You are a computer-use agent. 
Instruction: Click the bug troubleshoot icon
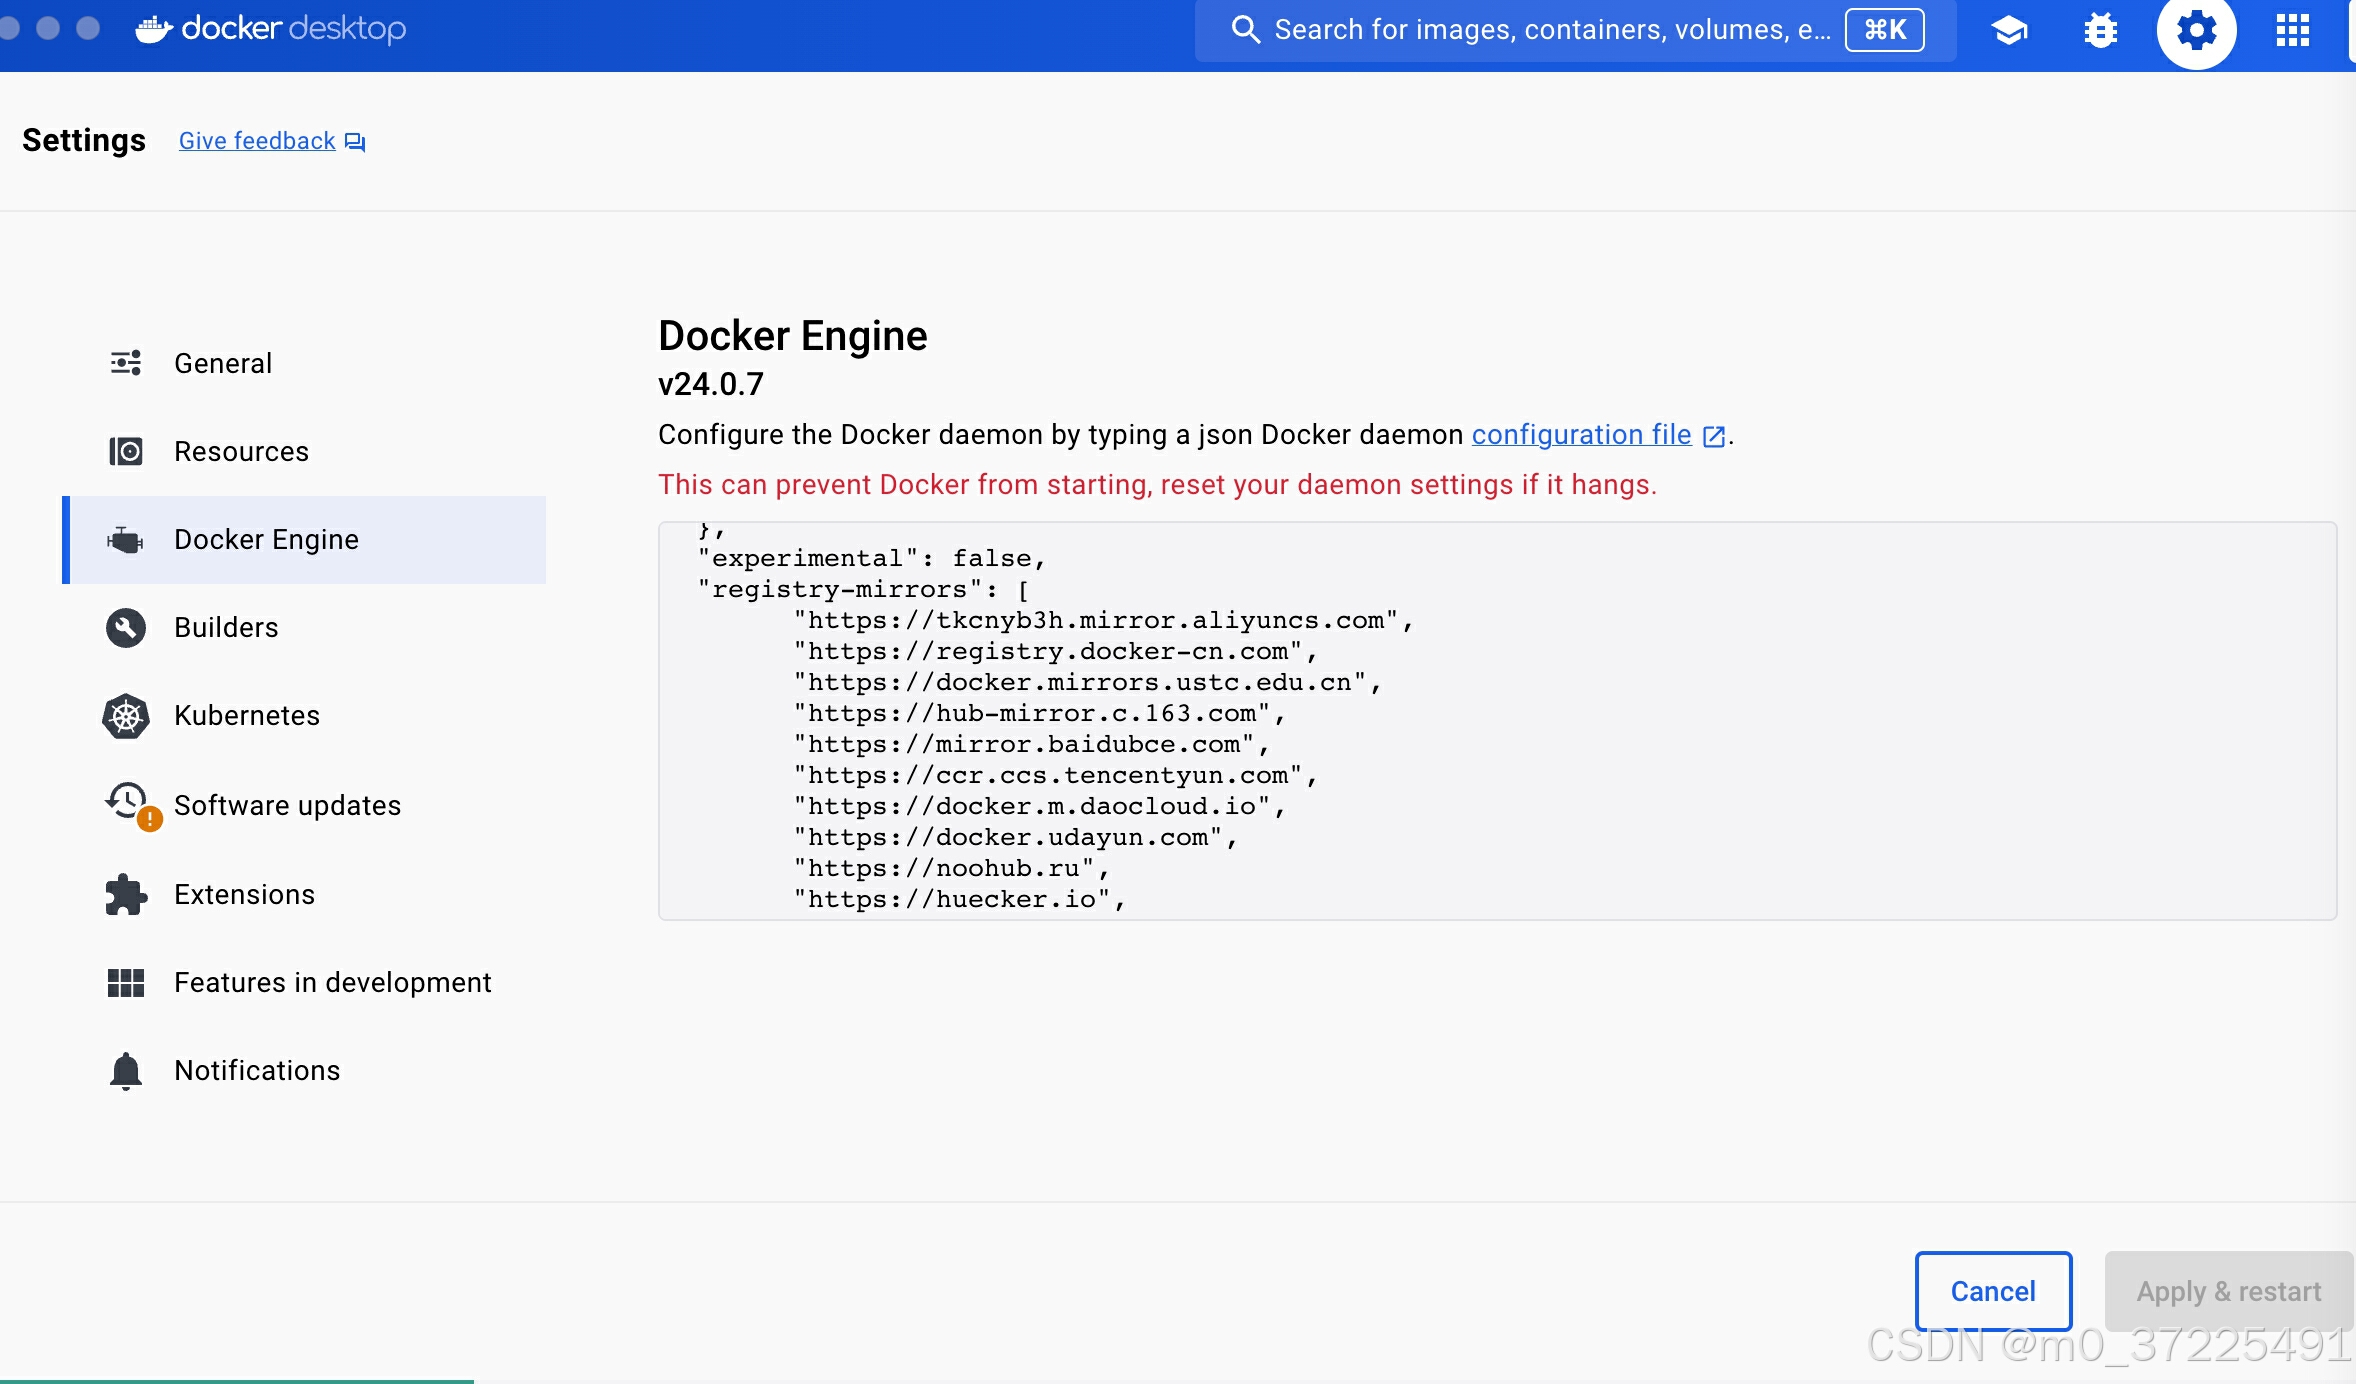2100,30
